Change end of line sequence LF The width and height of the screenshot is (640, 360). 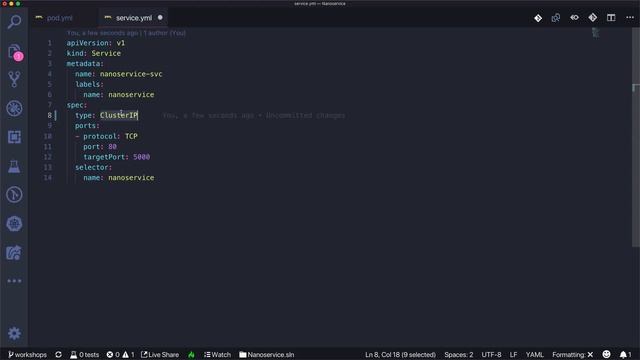(x=513, y=355)
